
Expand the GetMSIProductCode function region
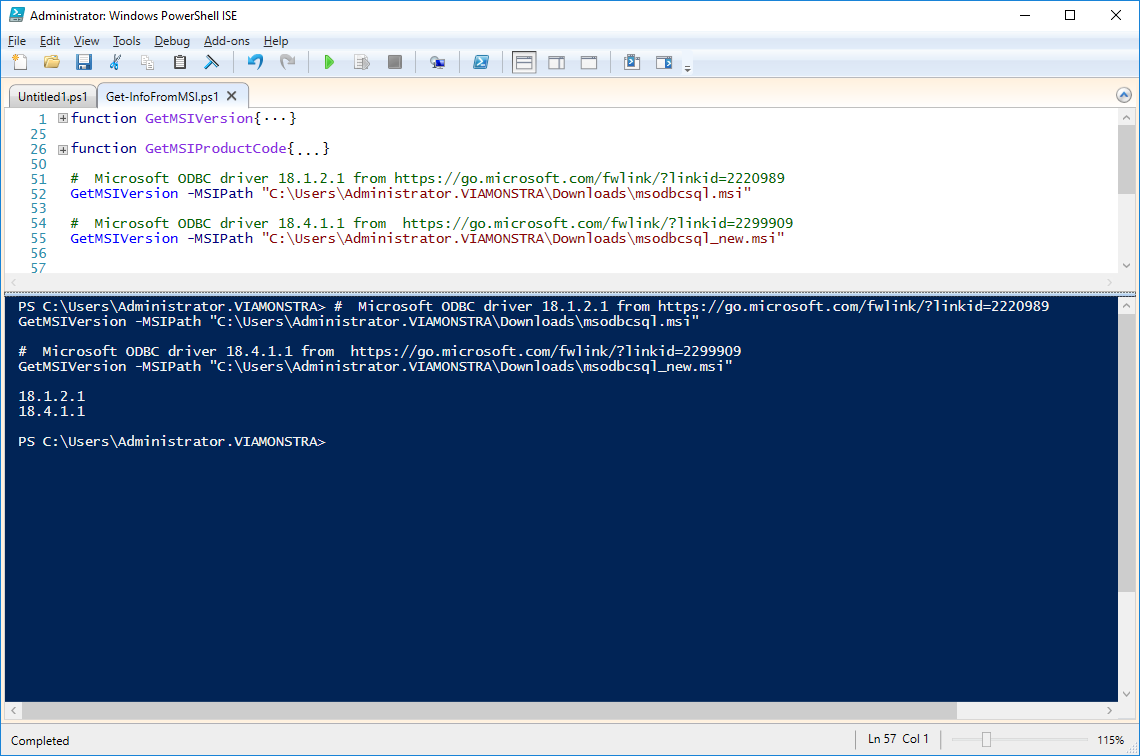tap(63, 150)
